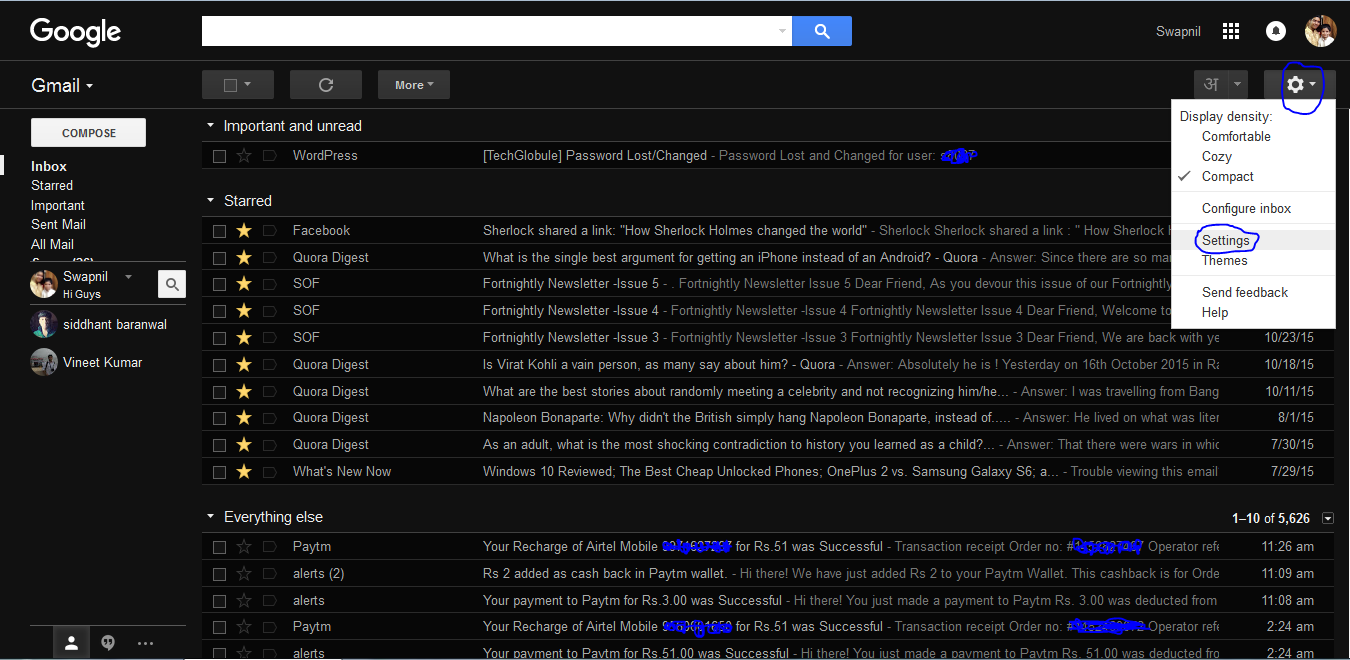This screenshot has width=1350, height=660.
Task: Open Everything else section options arrow
Action: pyautogui.click(x=1328, y=518)
